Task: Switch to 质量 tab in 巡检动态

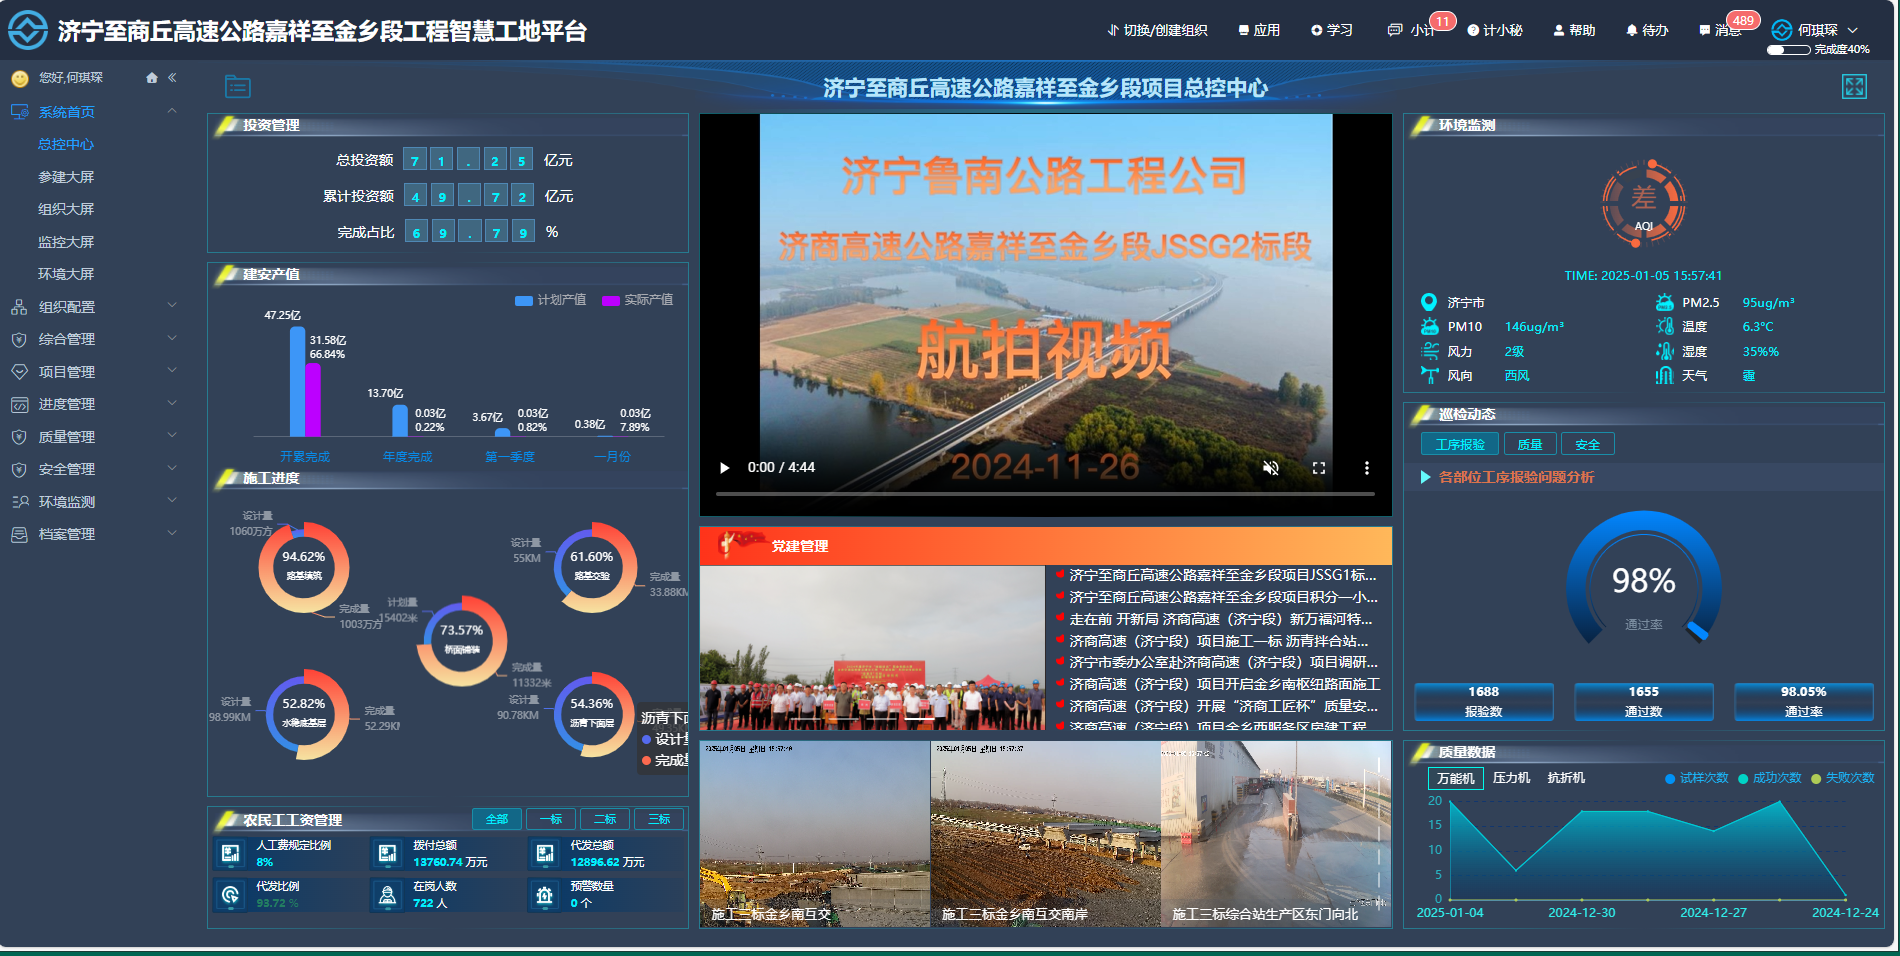Action: click(x=1529, y=445)
